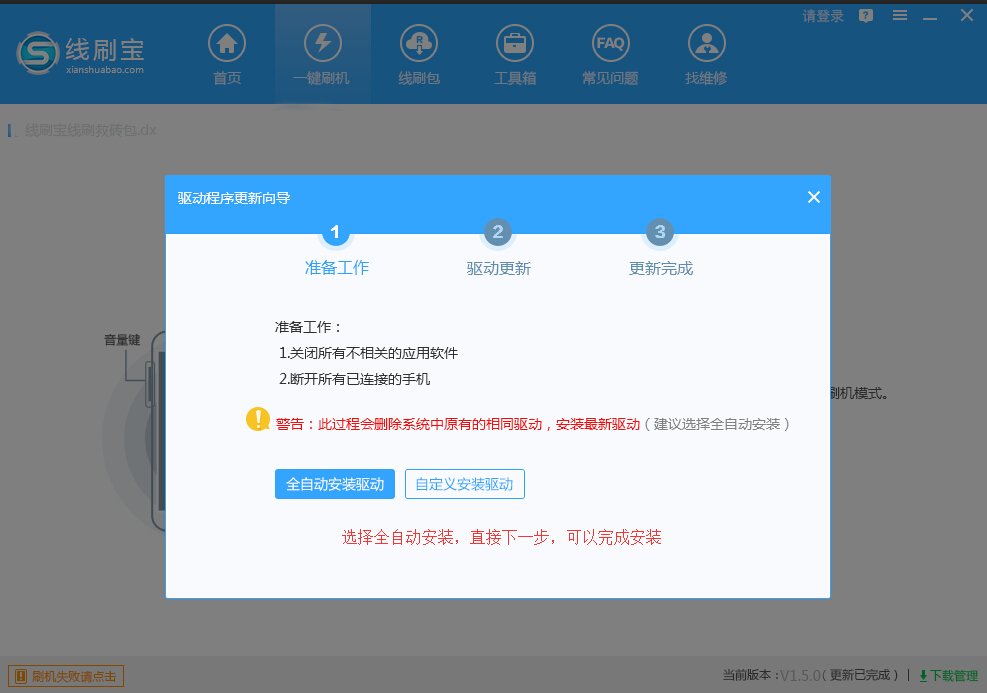Click the yellow warning exclamation icon
987x693 pixels.
[257, 421]
